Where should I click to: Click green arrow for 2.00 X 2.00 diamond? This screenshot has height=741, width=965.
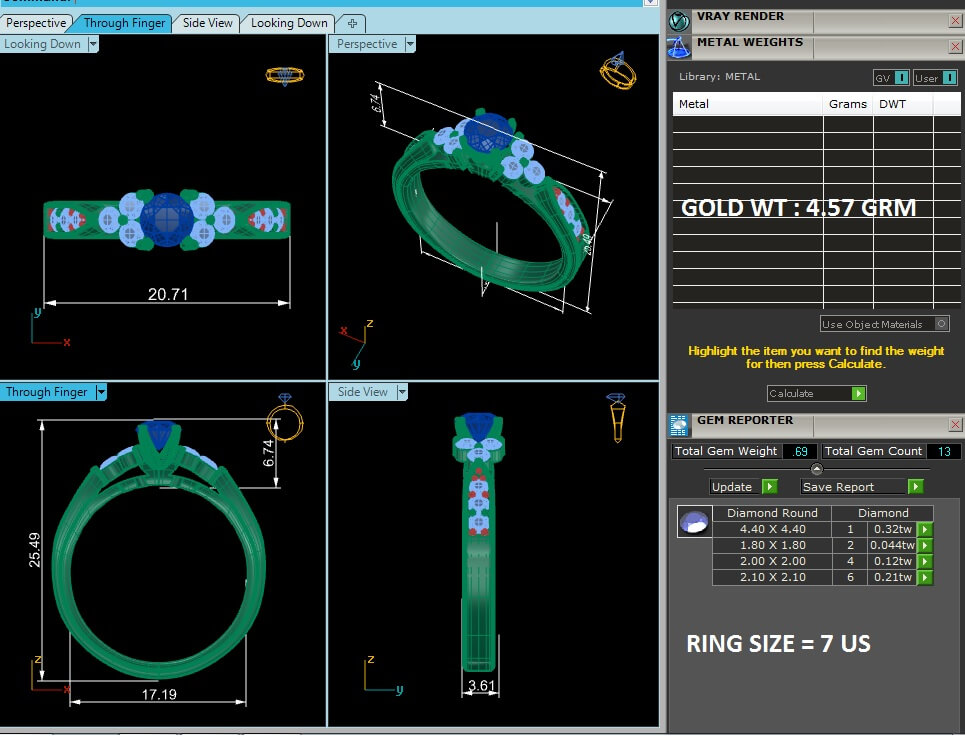click(x=925, y=562)
